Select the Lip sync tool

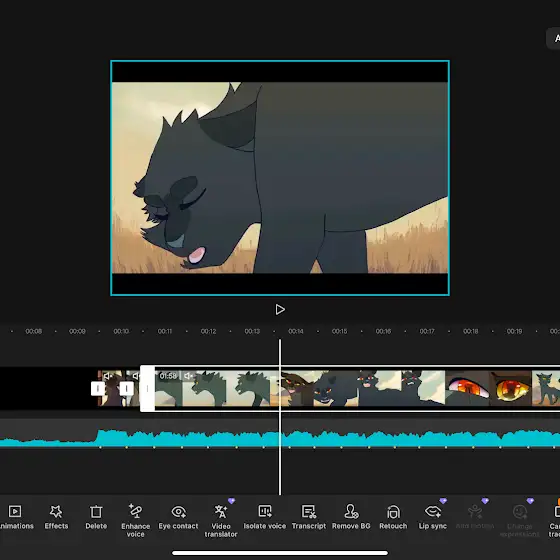point(432,516)
